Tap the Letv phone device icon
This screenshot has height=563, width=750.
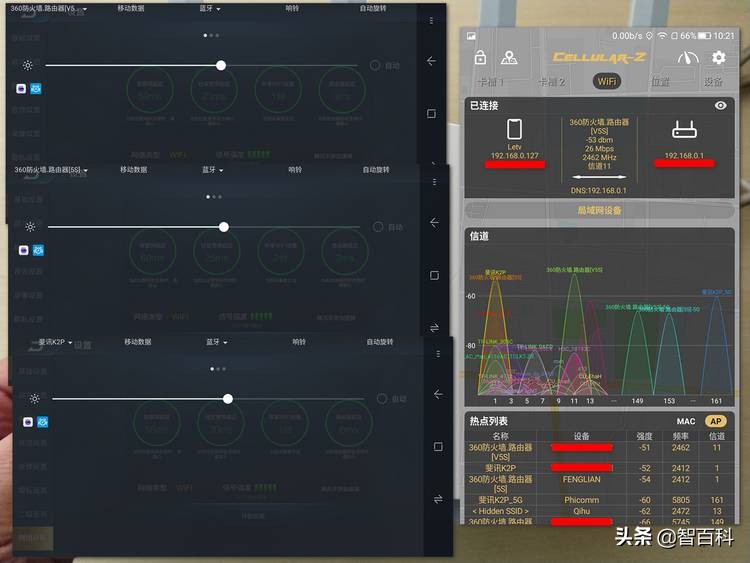514,129
